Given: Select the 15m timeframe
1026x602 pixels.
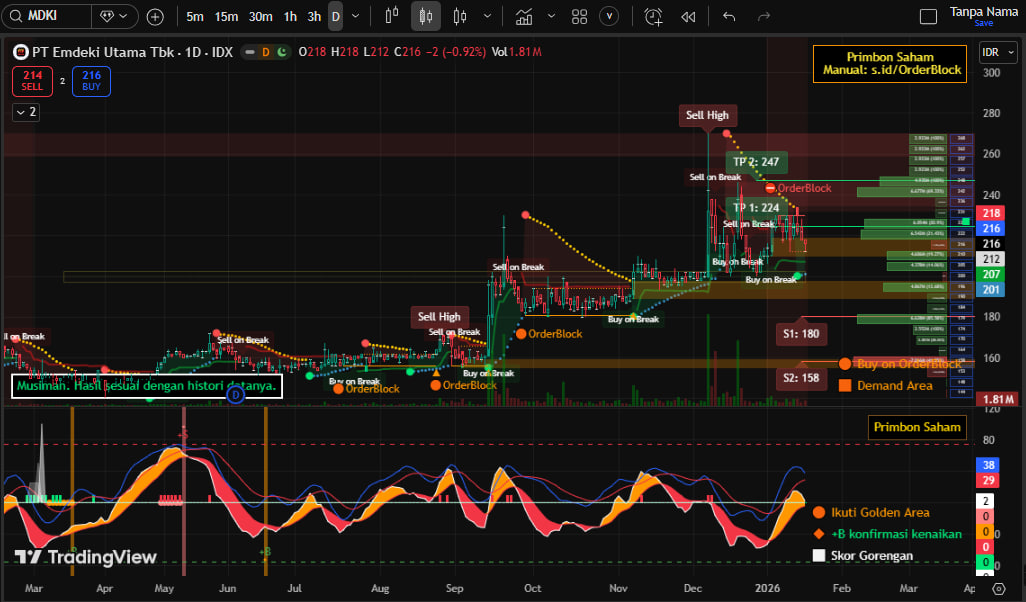Looking at the screenshot, I should (227, 16).
